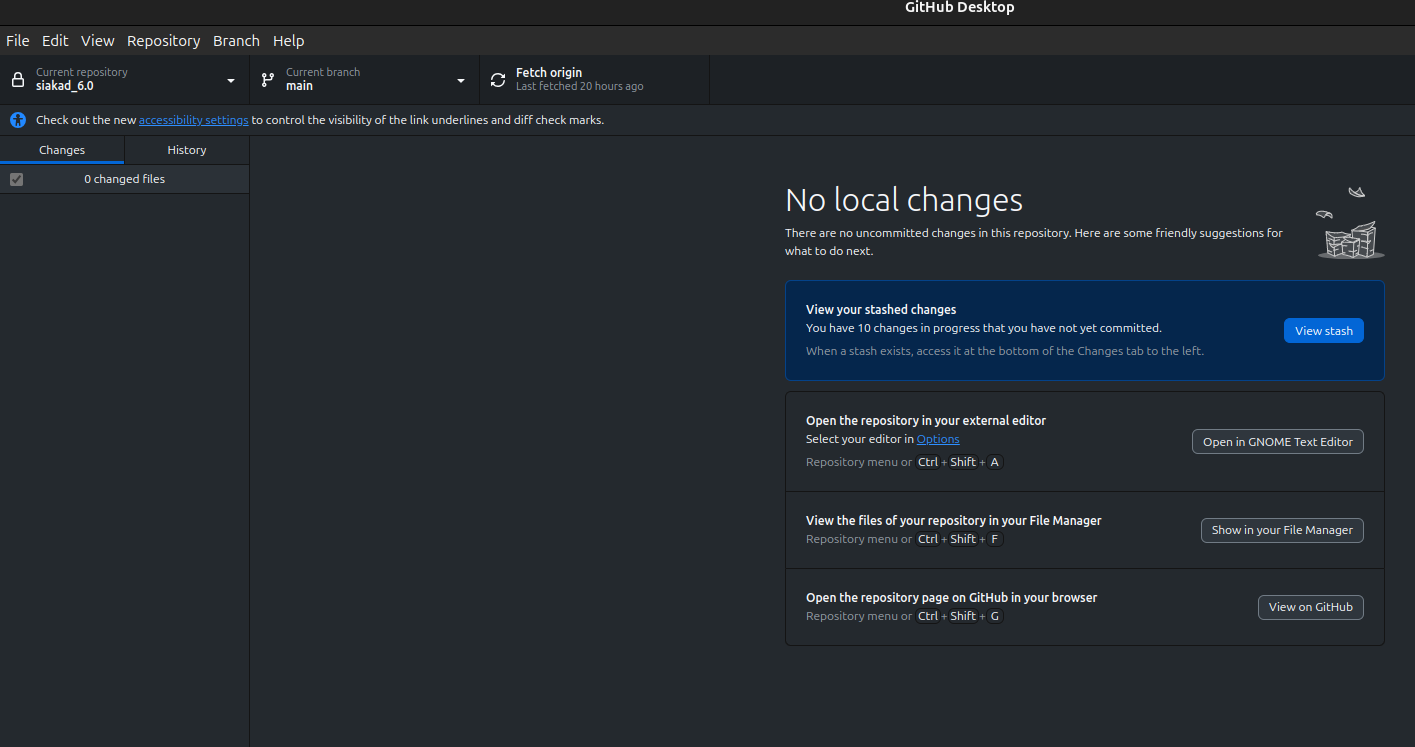Switch to the History tab

click(x=186, y=150)
